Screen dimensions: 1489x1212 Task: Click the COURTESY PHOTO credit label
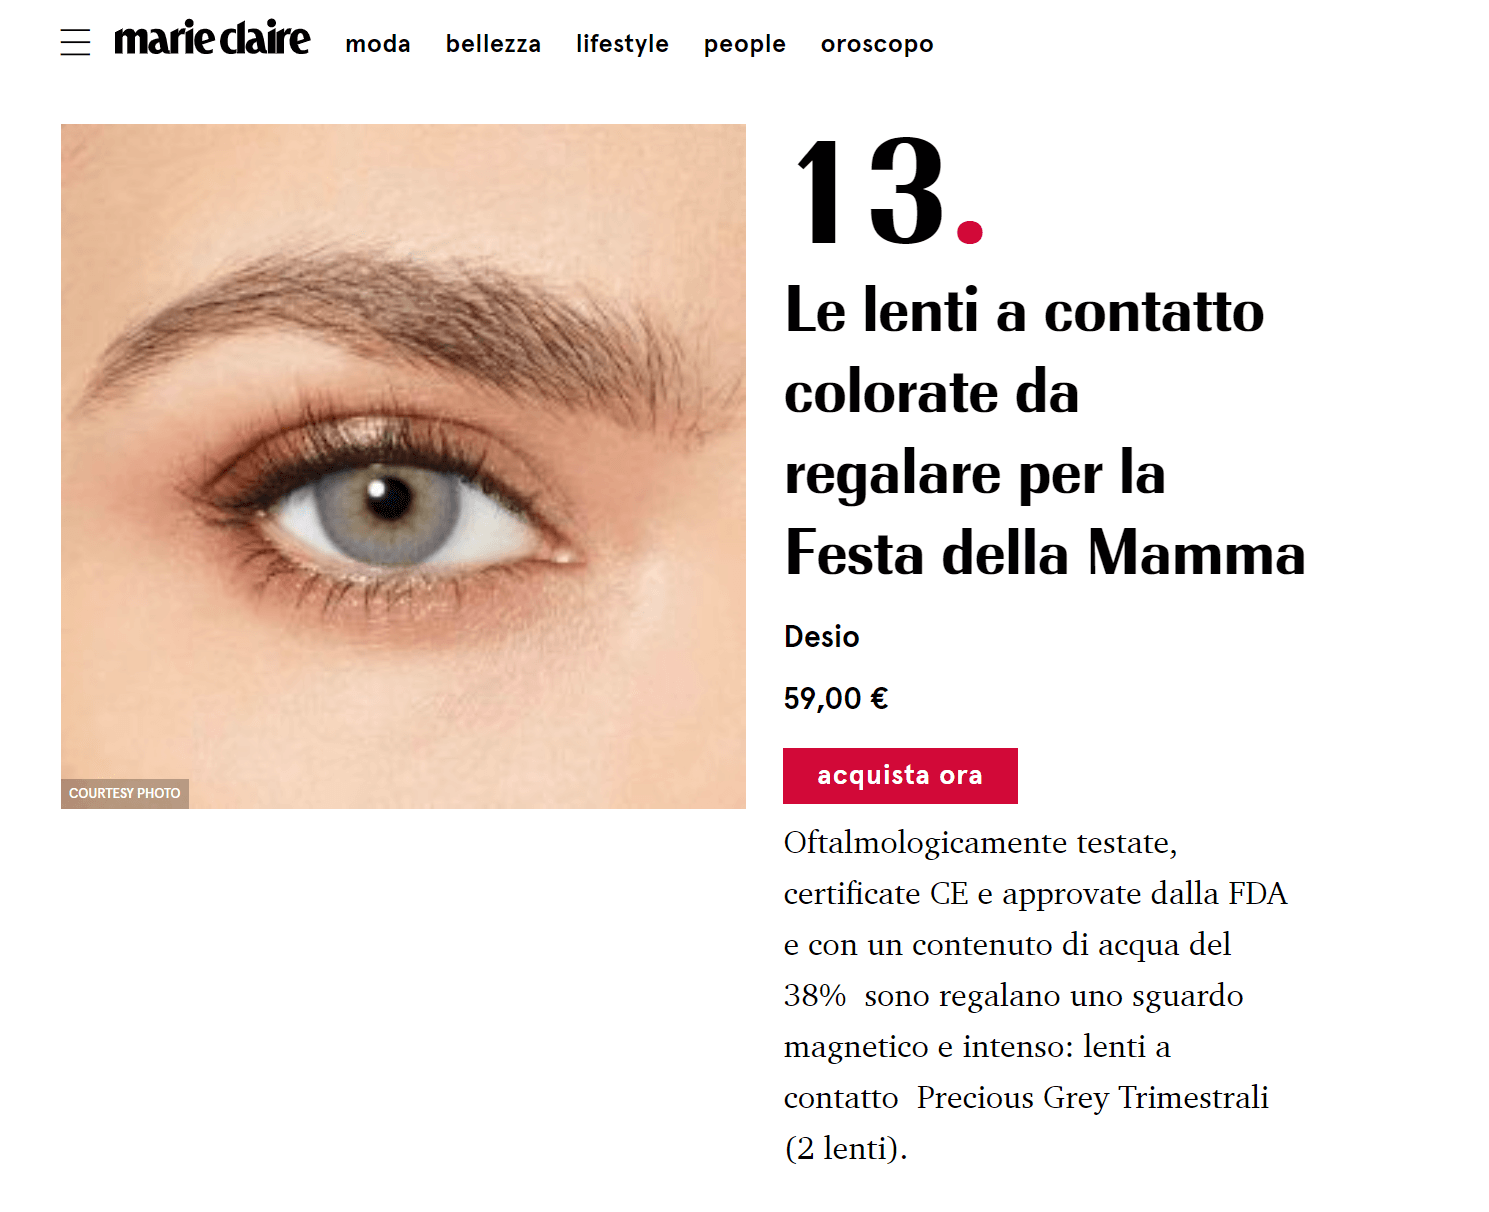coord(125,793)
